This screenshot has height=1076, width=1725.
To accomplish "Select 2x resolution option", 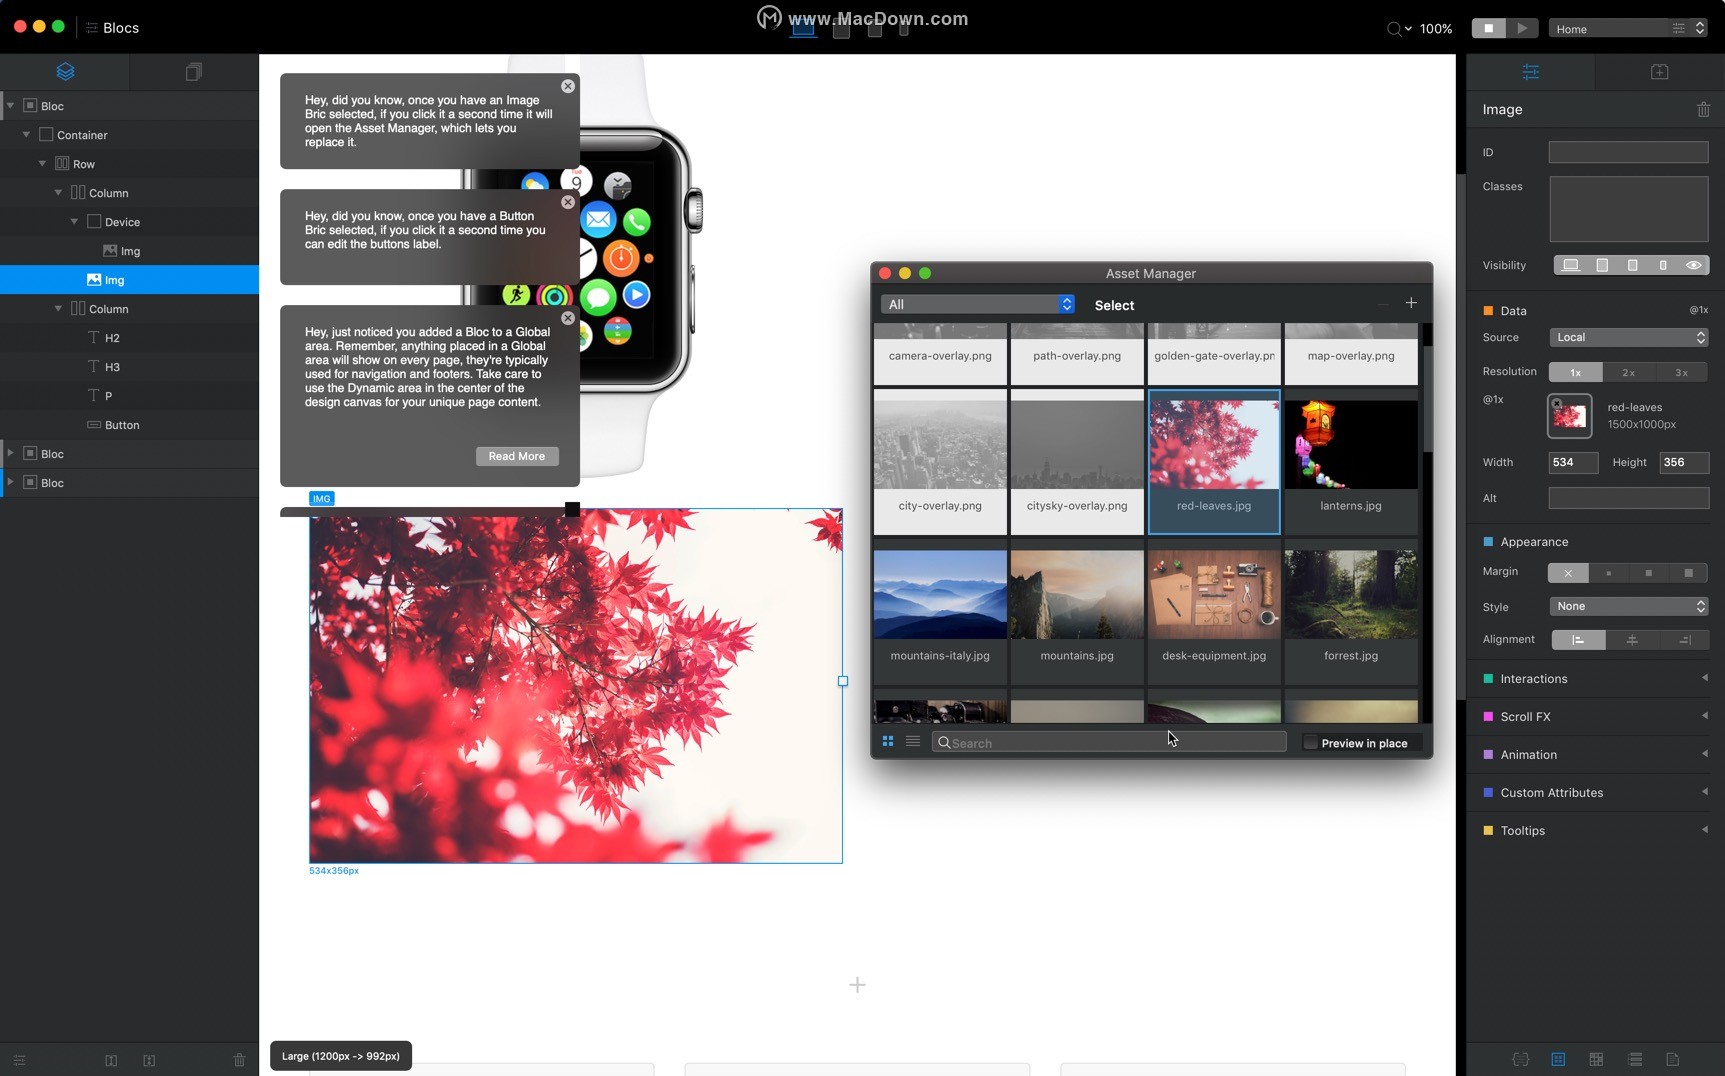I will click(x=1628, y=373).
